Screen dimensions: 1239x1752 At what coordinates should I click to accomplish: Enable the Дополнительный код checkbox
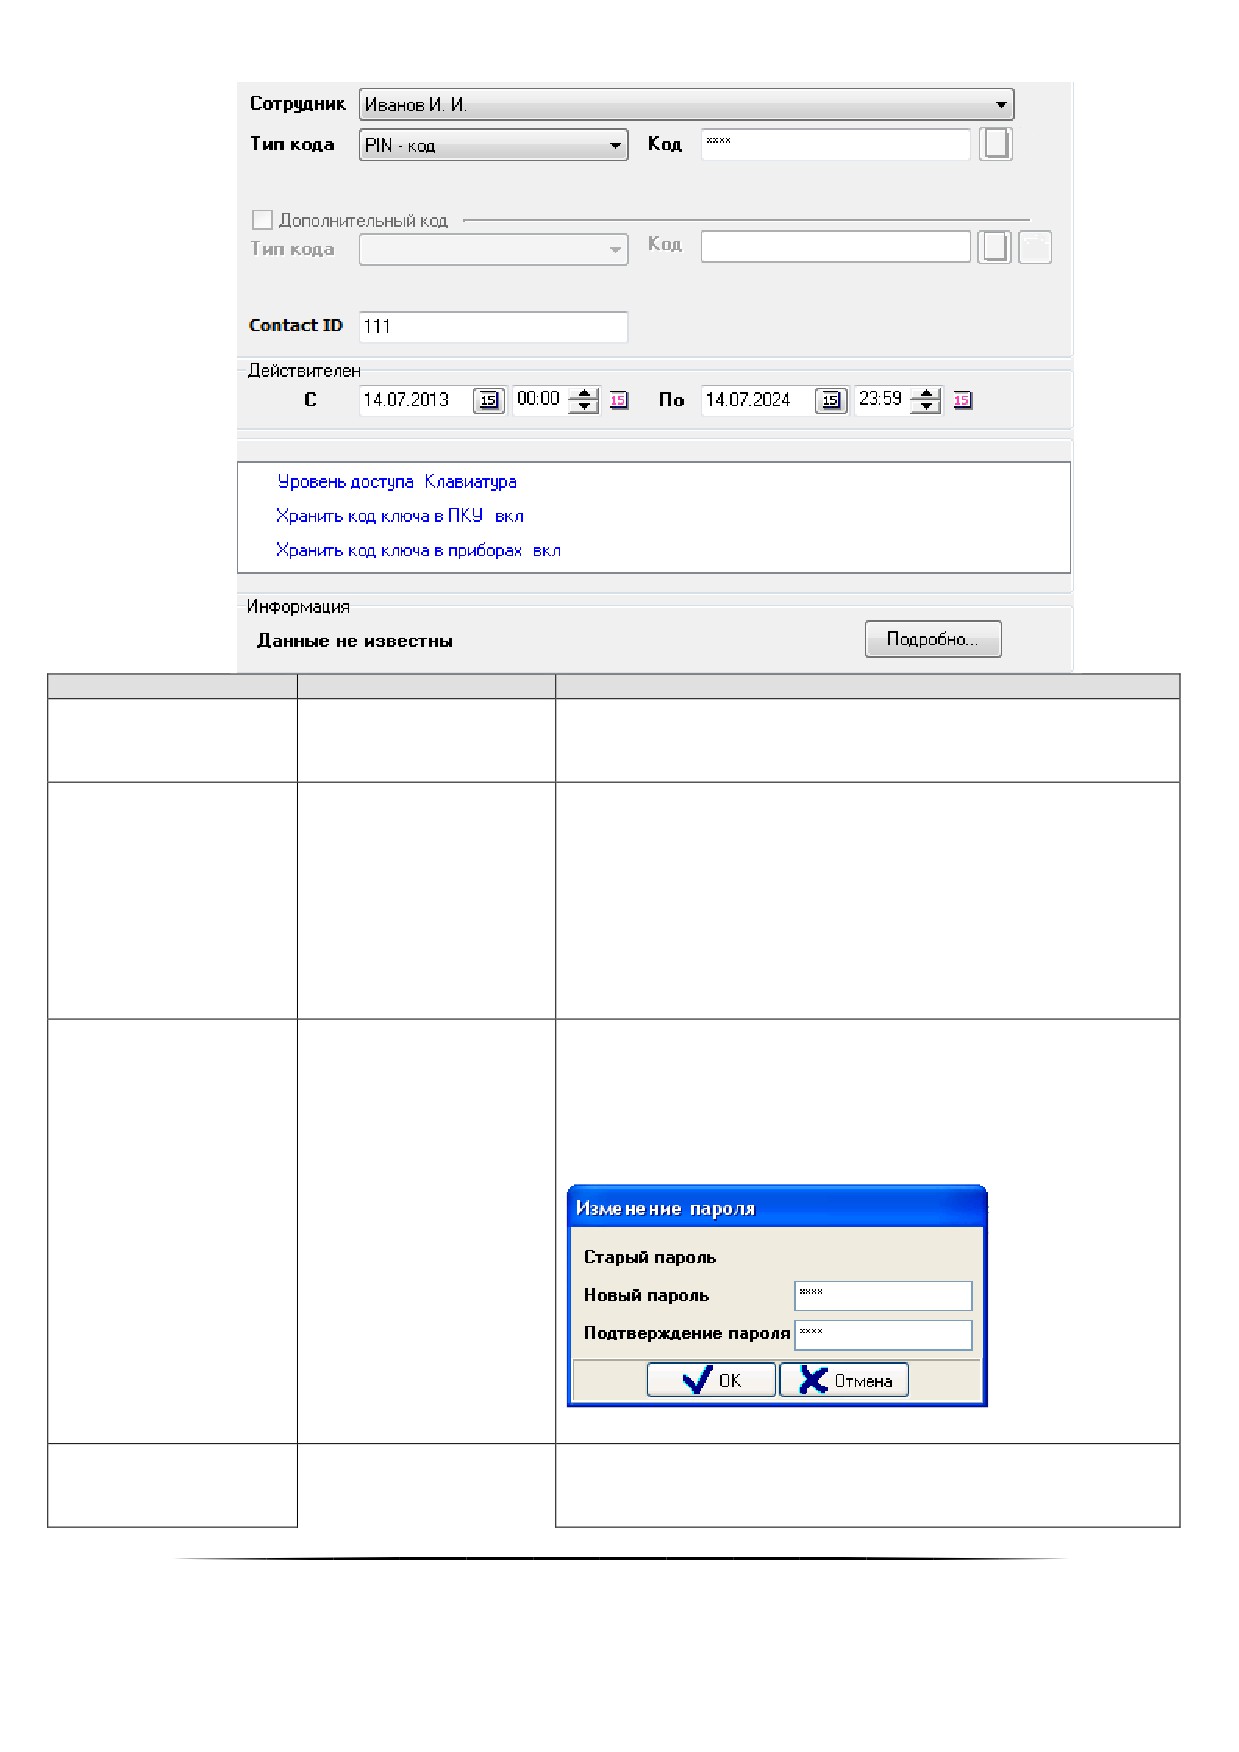(x=262, y=219)
